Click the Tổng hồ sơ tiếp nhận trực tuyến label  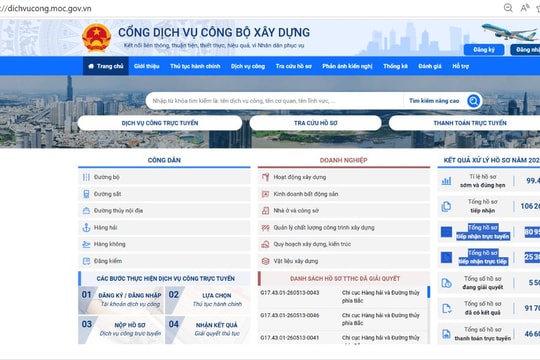point(483,232)
